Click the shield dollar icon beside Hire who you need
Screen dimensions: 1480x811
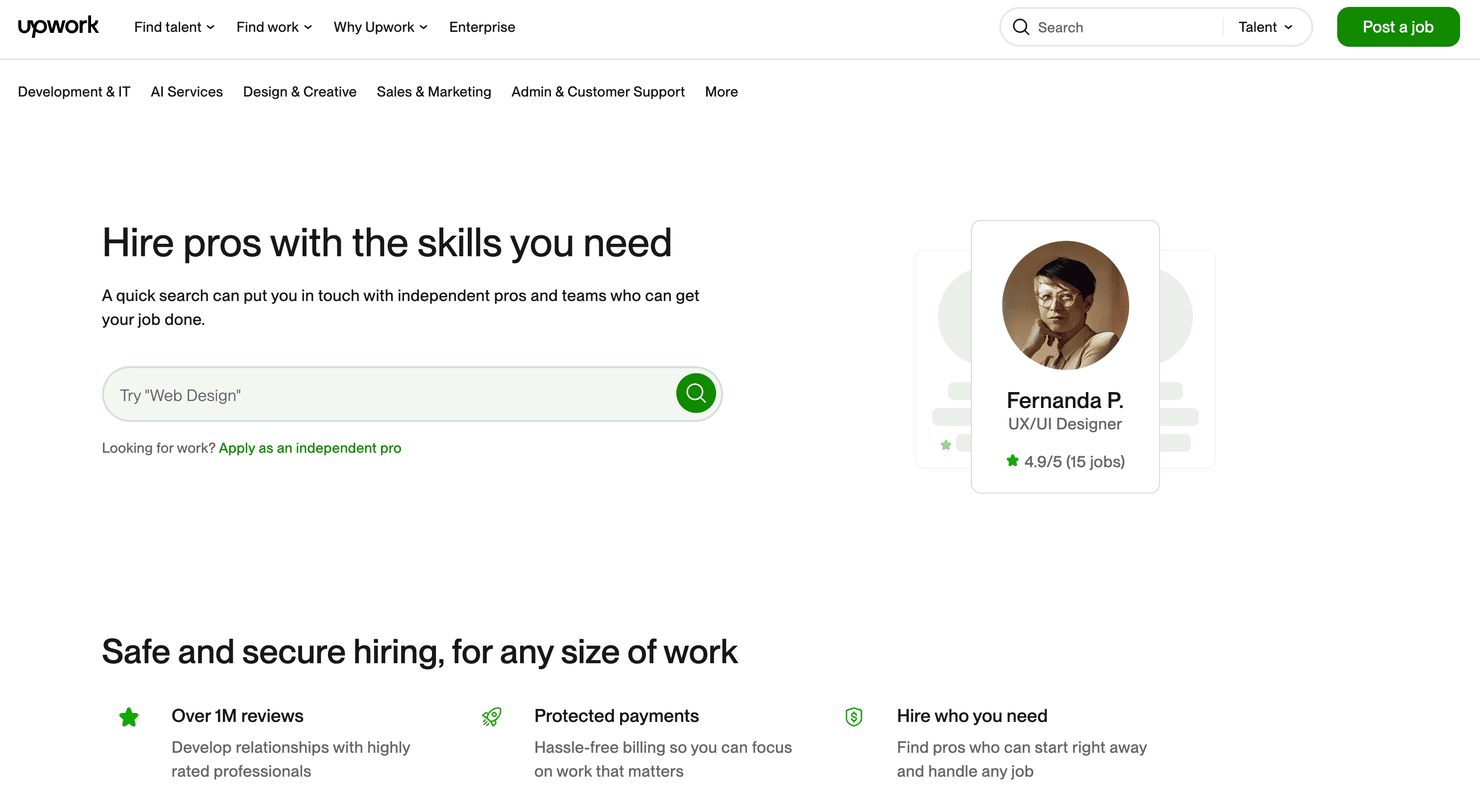[x=854, y=717]
